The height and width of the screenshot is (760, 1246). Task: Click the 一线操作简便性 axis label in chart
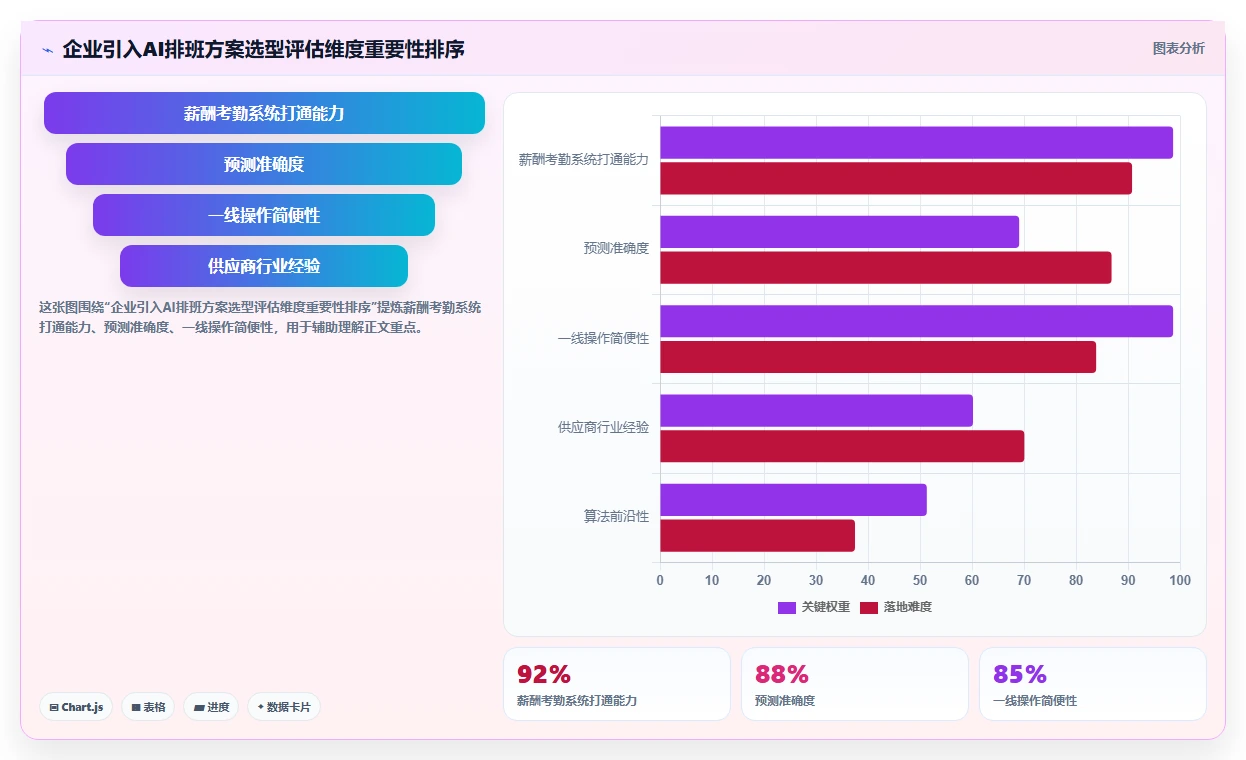[603, 339]
